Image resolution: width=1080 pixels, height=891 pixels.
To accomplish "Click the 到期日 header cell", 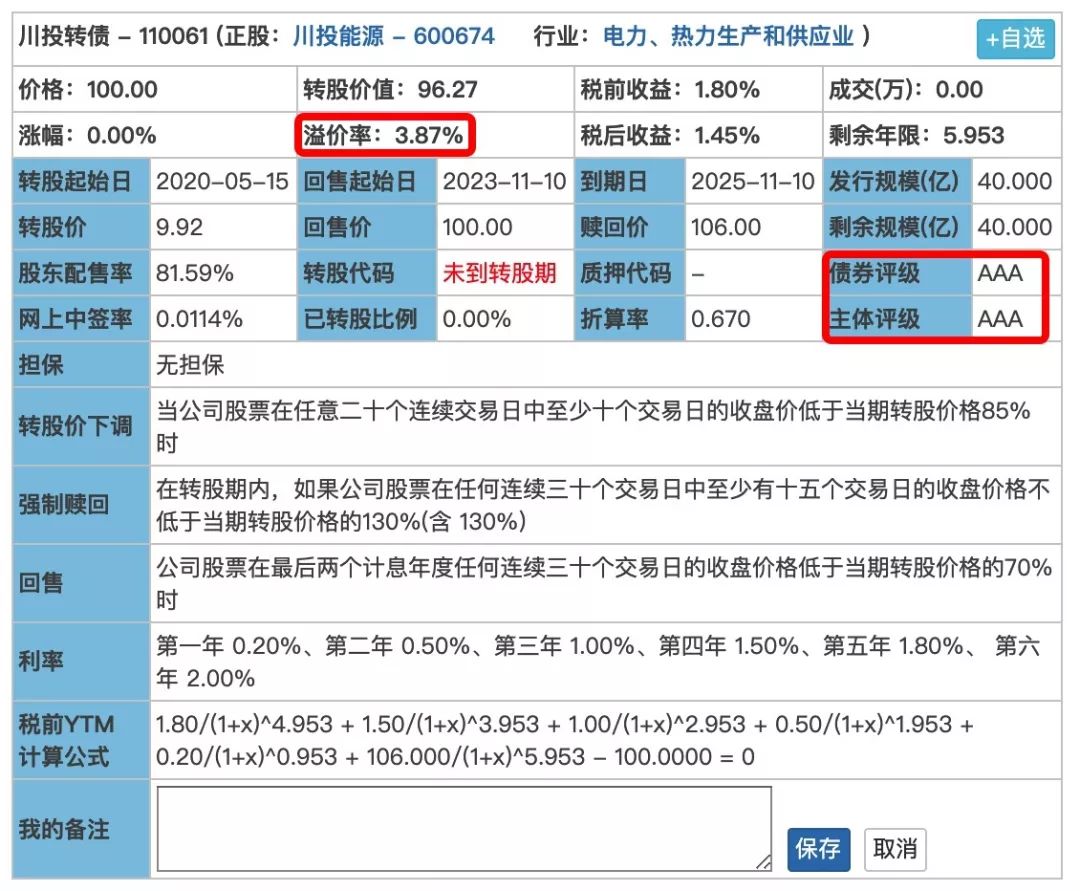I will [630, 181].
